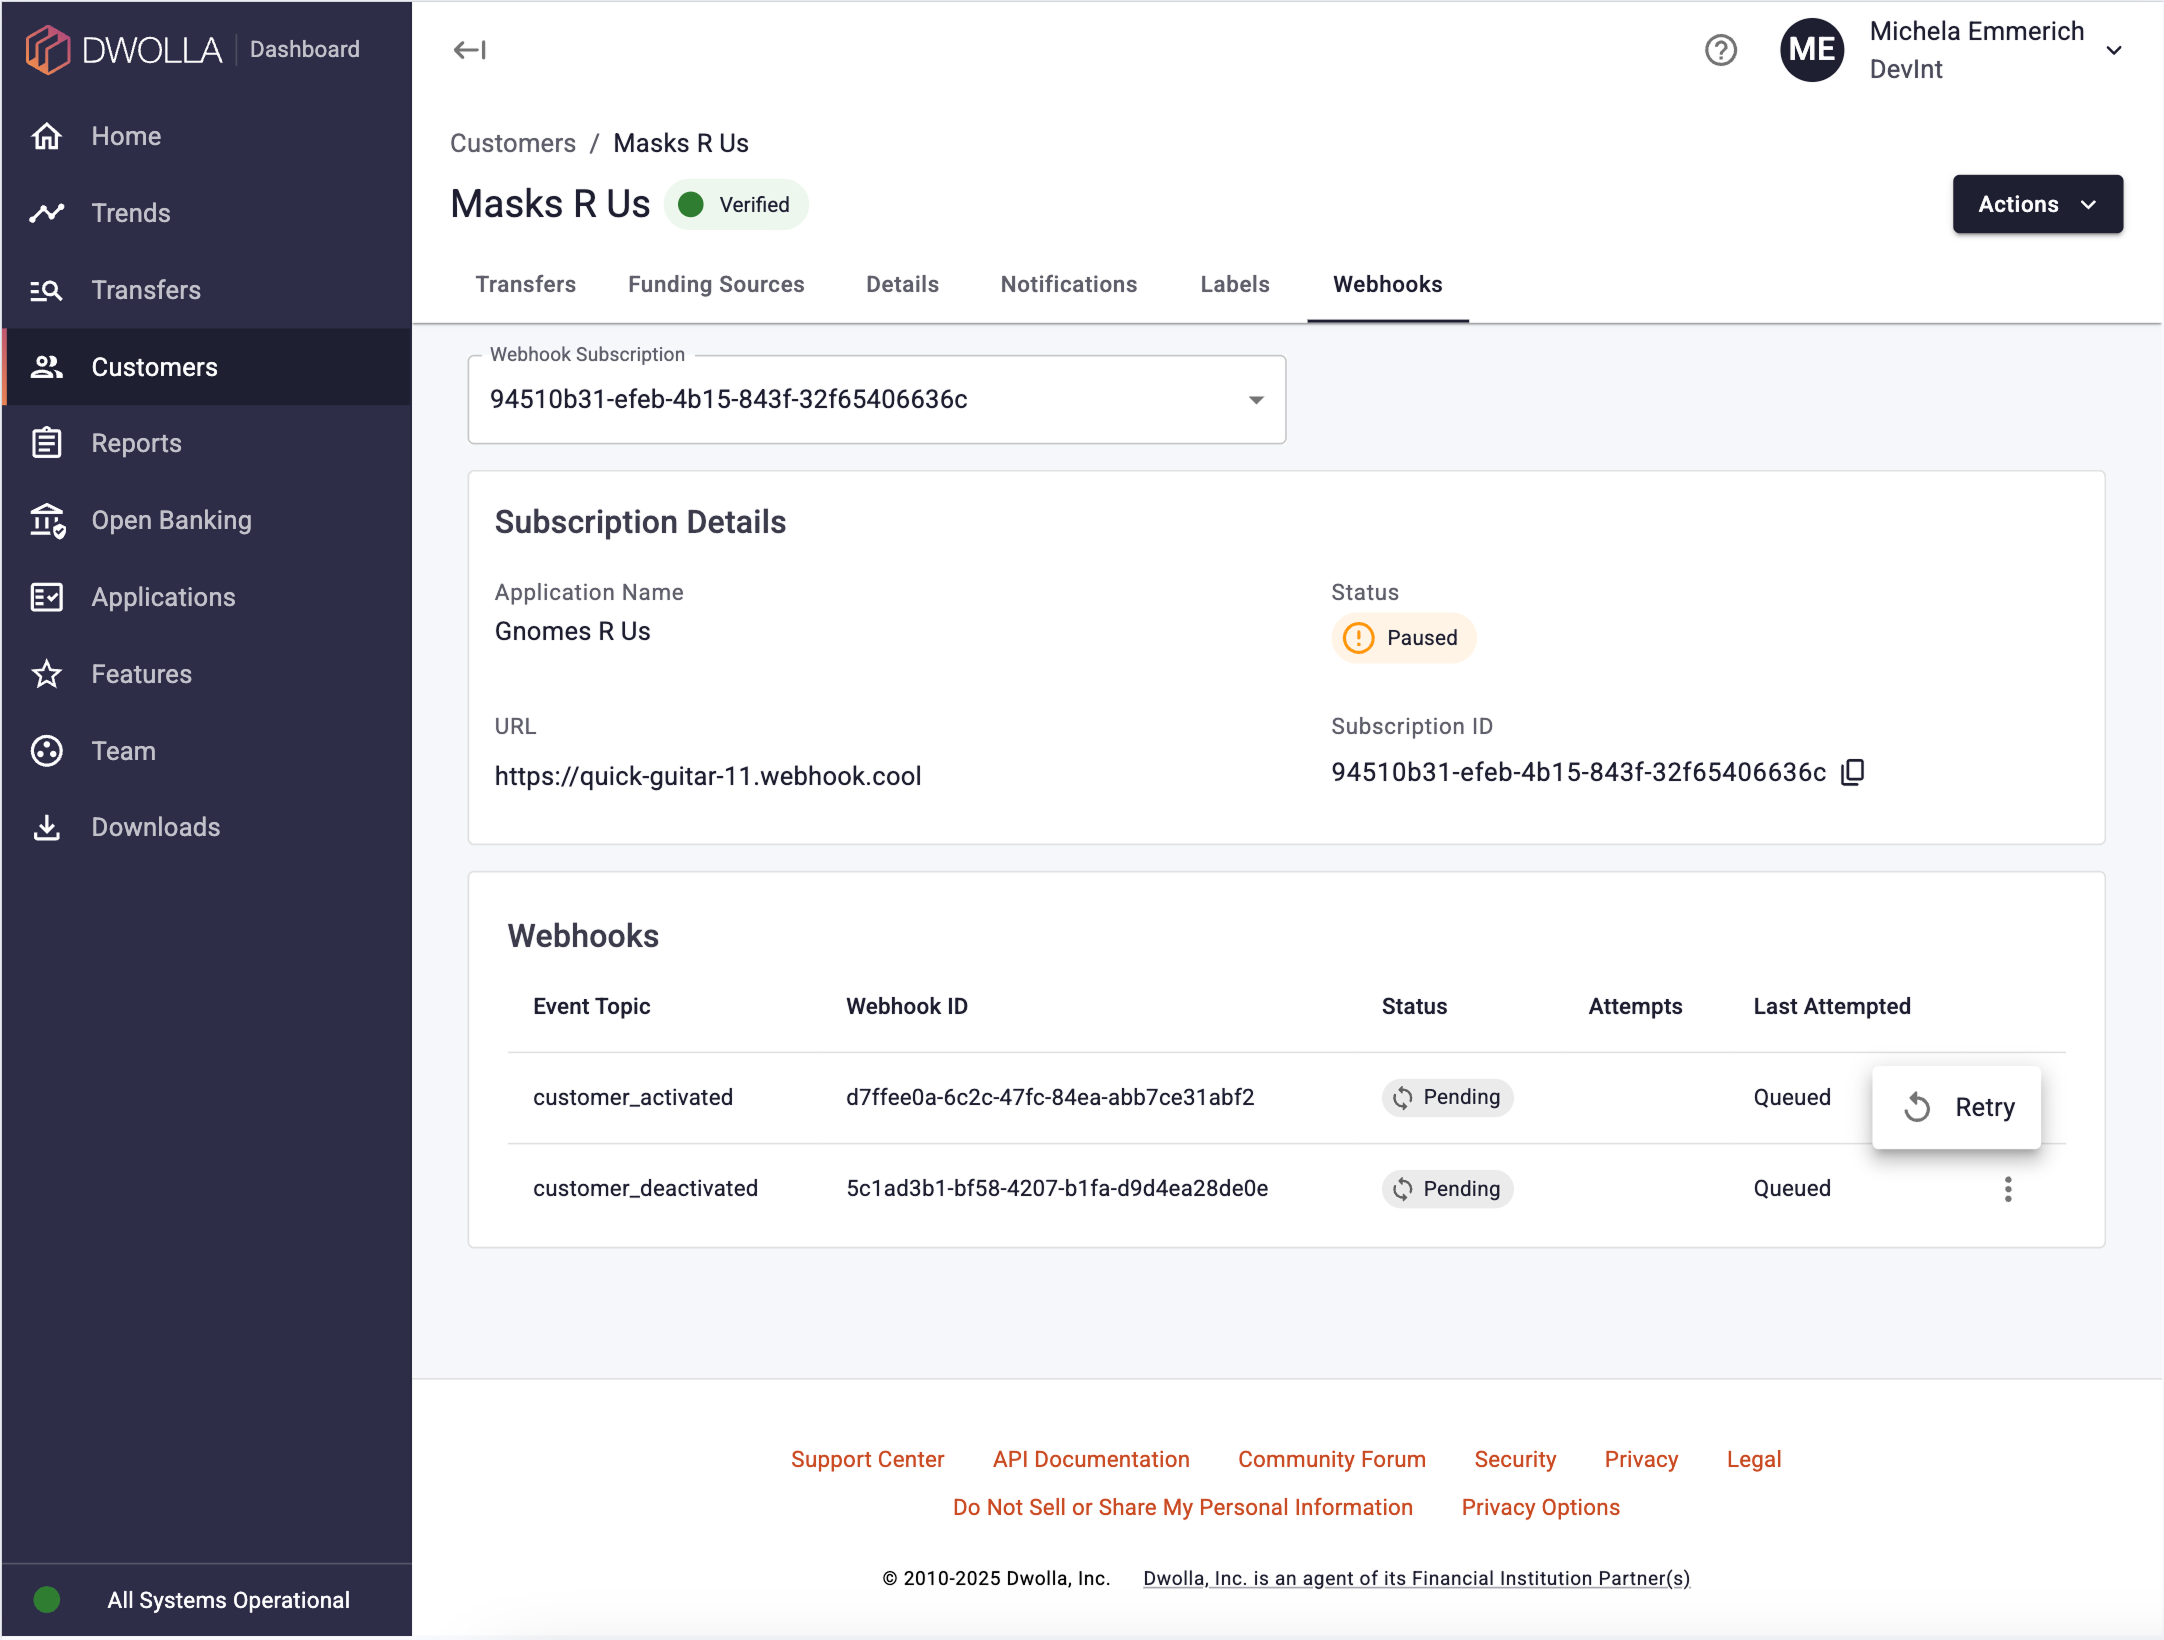
Task: Click the webhook URL quick-guitar-11.webhook.cool
Action: [708, 776]
